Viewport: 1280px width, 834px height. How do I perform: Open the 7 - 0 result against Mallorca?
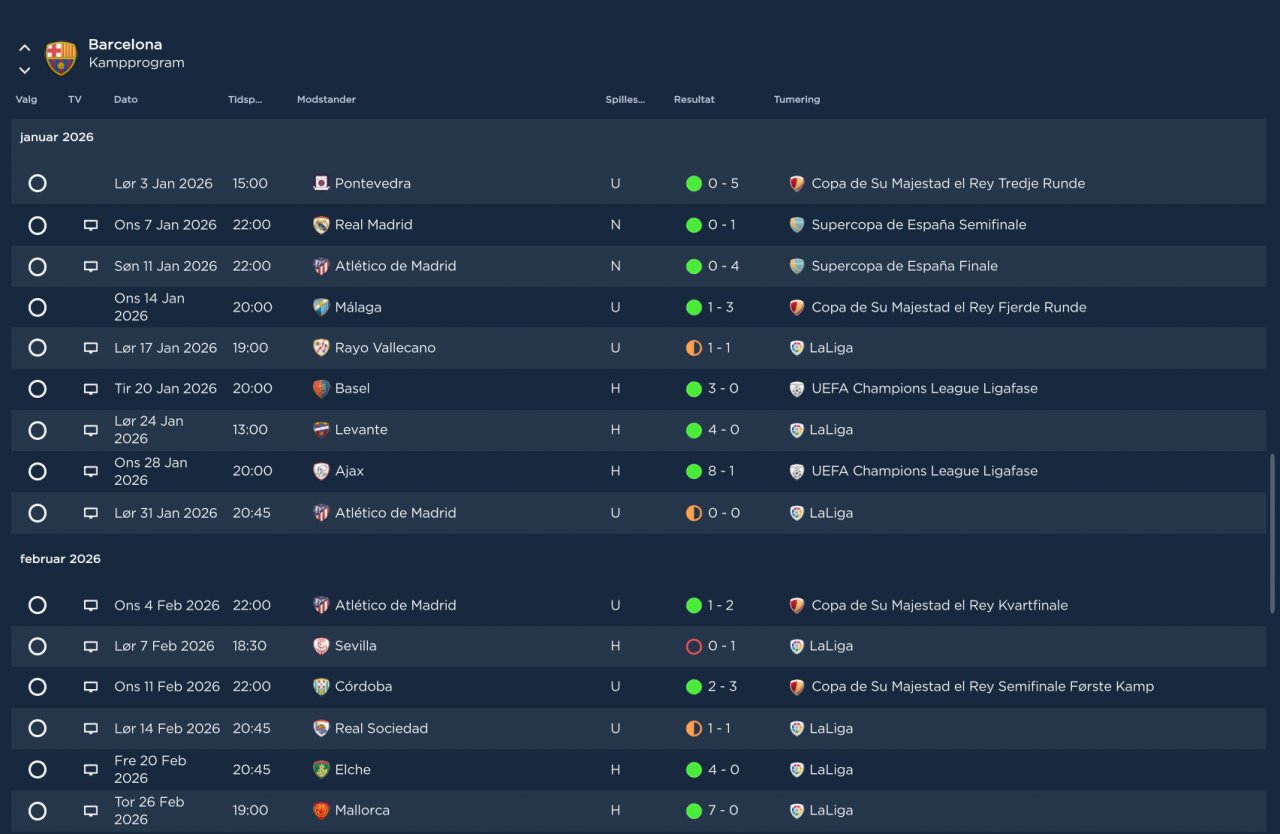coord(723,811)
